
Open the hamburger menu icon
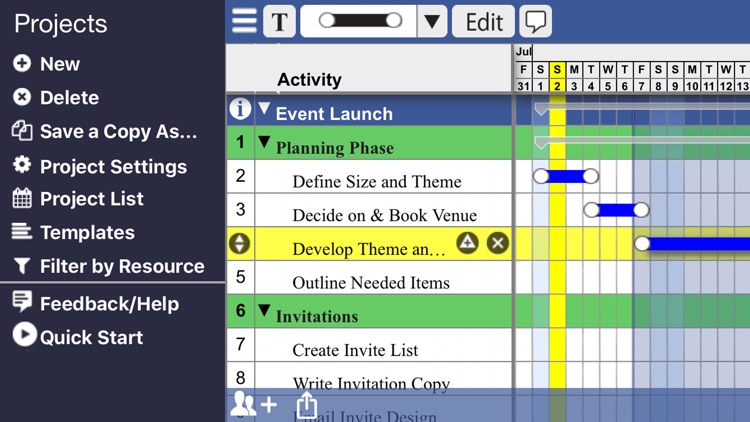244,21
